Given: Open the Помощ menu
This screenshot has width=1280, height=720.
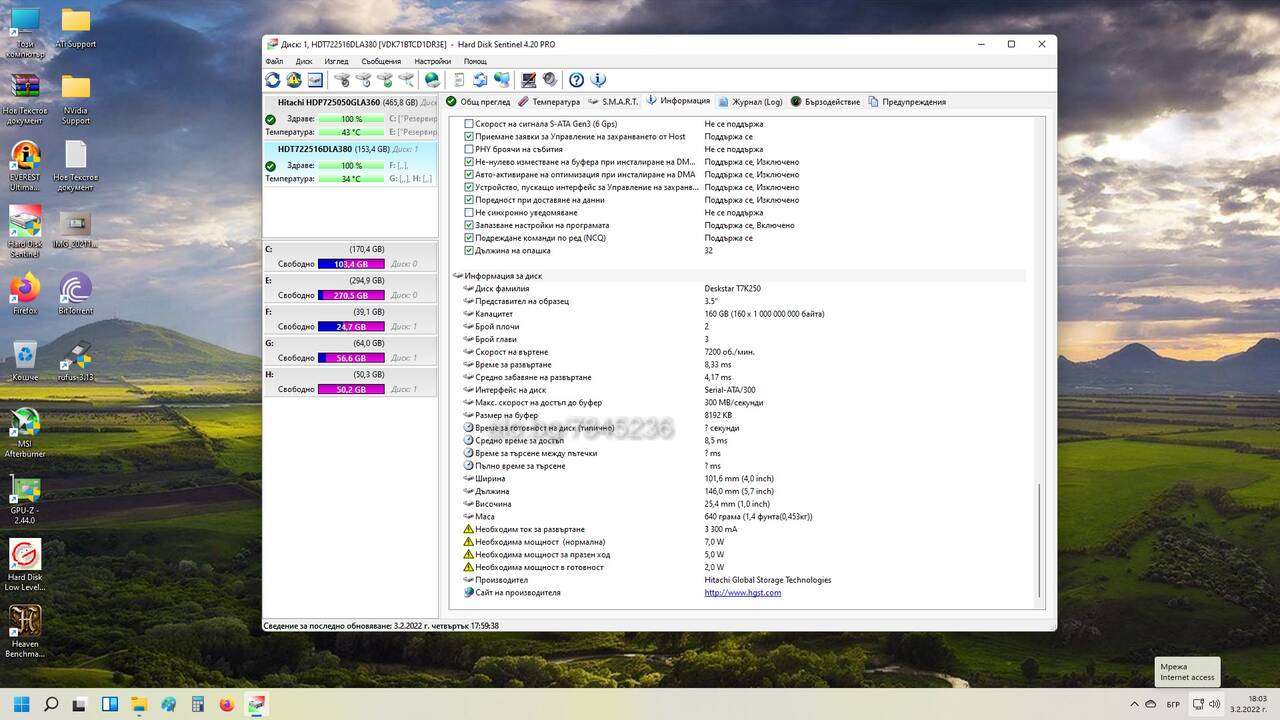Looking at the screenshot, I should pos(475,61).
